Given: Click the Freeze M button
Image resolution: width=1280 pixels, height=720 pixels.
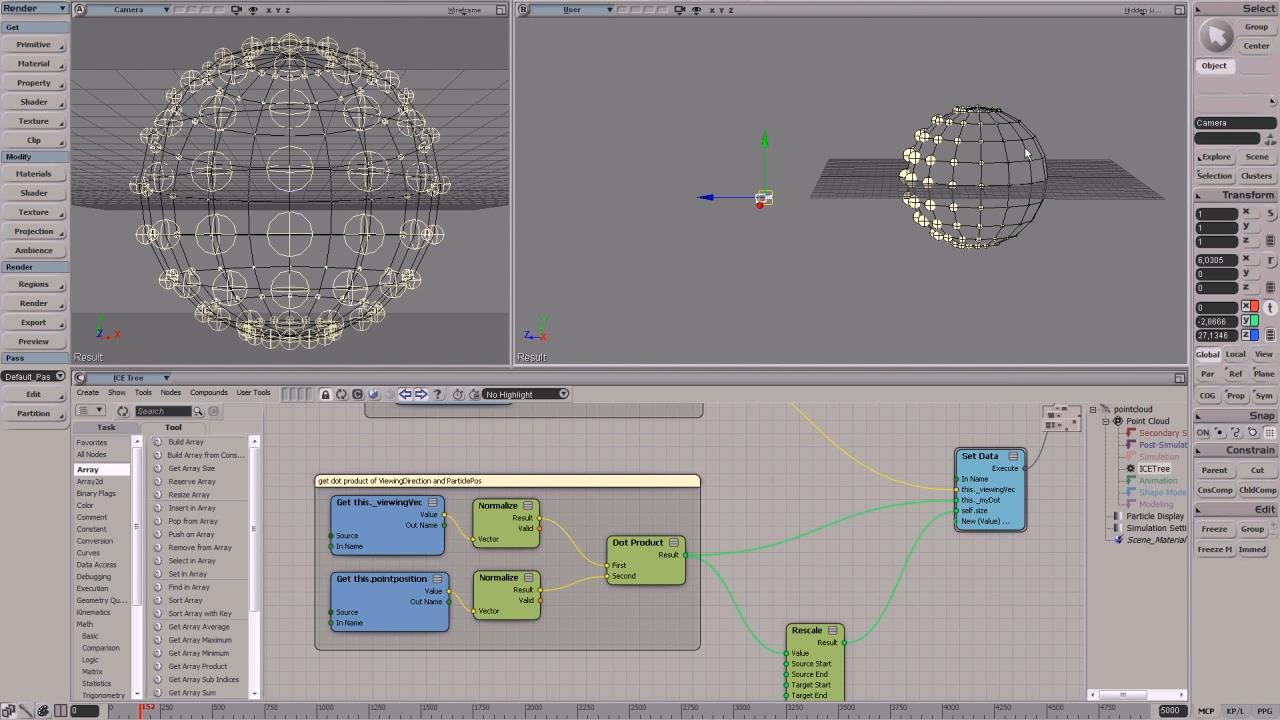Looking at the screenshot, I should click(x=1214, y=550).
